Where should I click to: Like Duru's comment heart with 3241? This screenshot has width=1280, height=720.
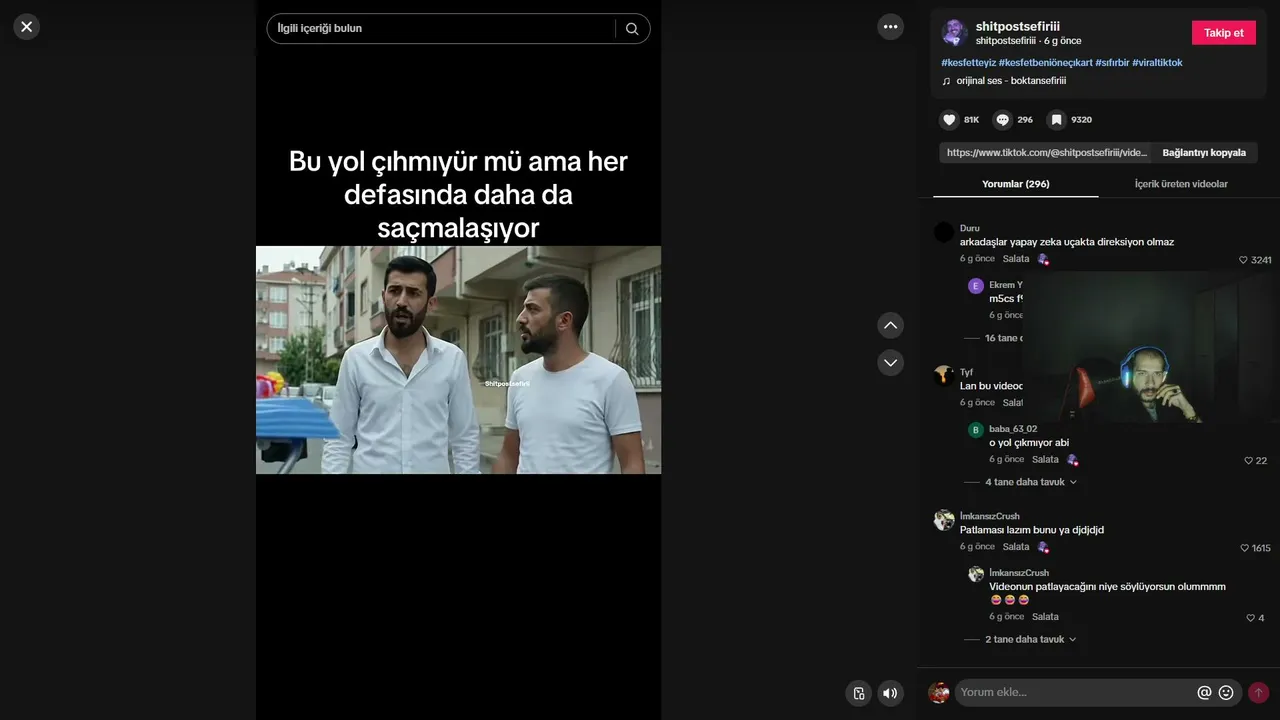pos(1244,260)
